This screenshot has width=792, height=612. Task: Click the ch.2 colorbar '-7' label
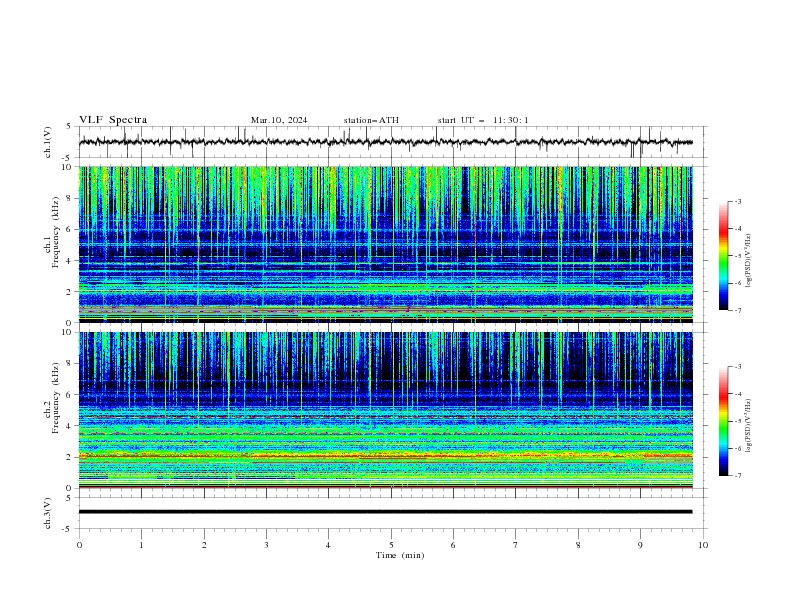[737, 476]
